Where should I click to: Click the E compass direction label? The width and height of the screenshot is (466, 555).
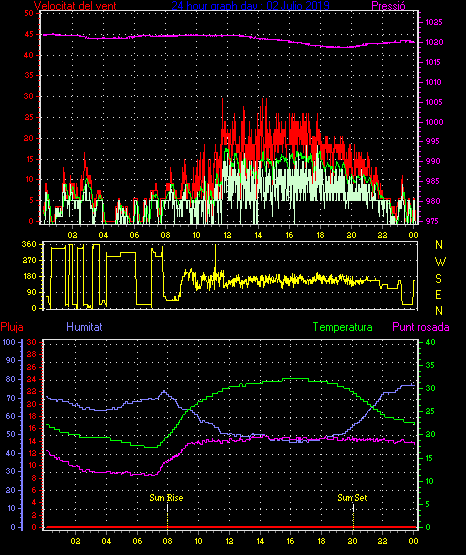[438, 294]
